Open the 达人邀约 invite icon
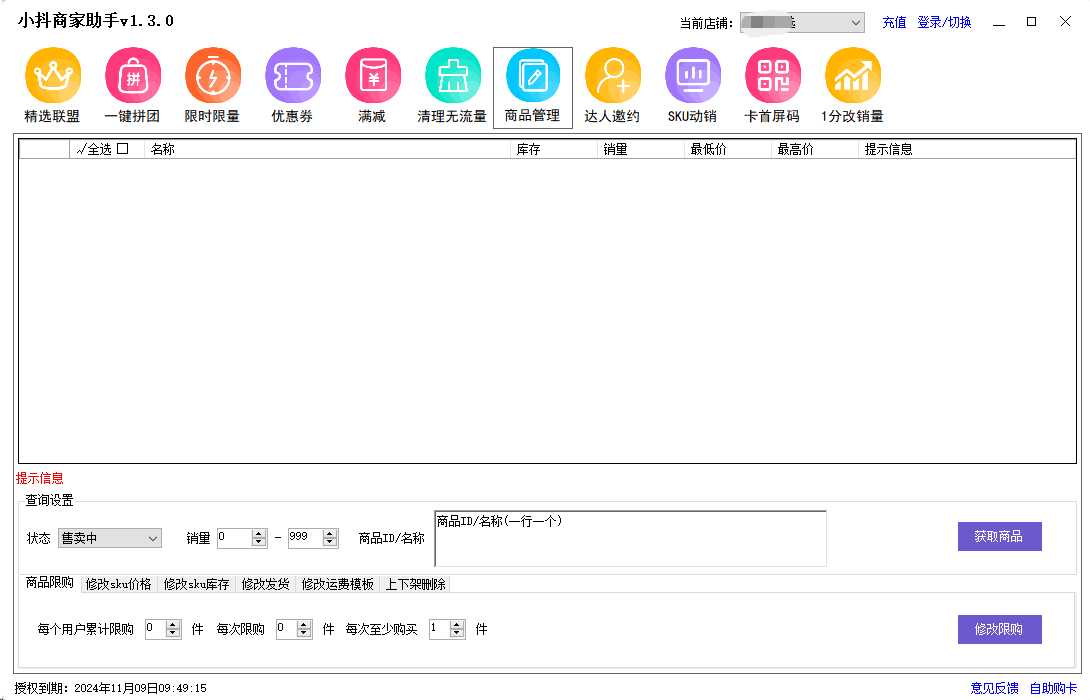 coord(612,76)
